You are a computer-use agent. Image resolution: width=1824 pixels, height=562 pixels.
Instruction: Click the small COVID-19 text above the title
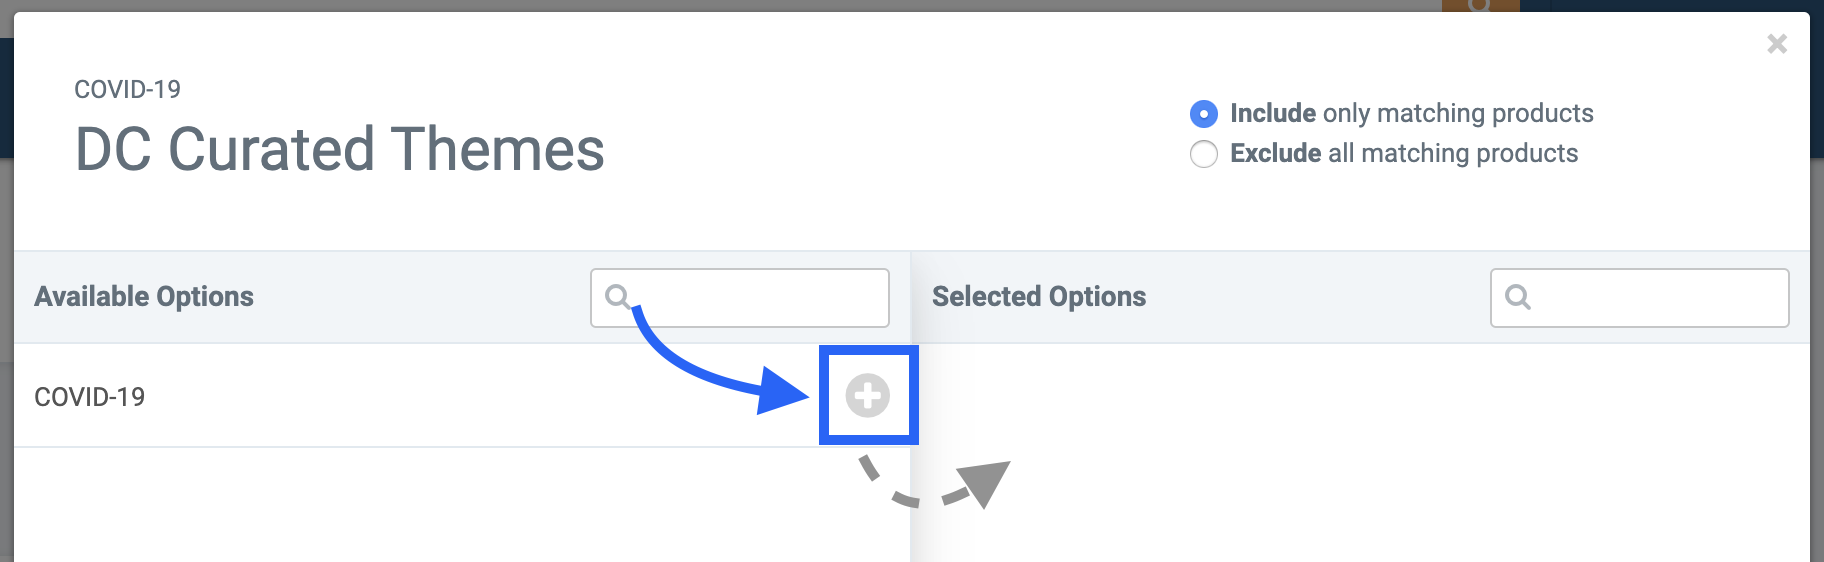[x=128, y=89]
